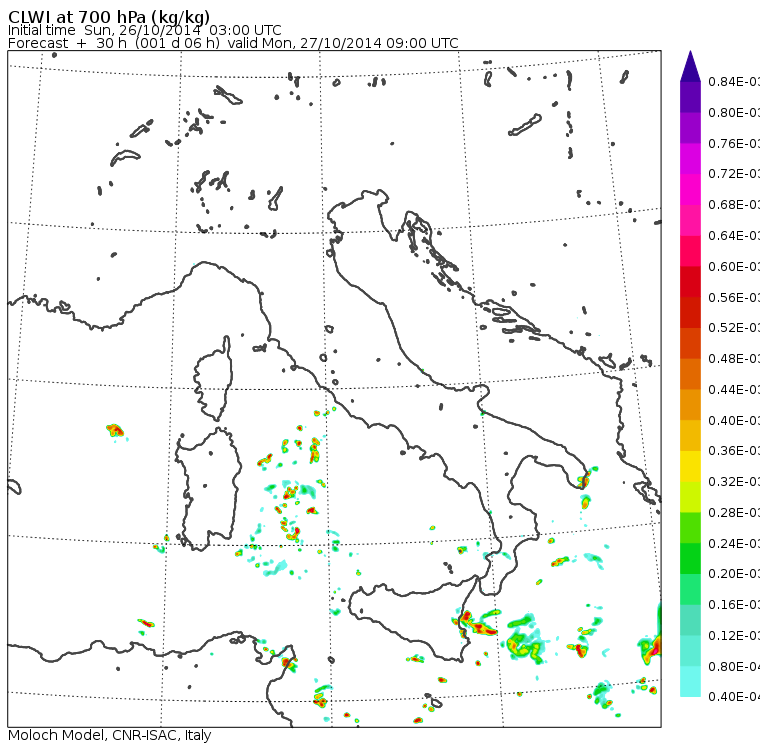Click the 0.16E-03 colorbar label
This screenshot has height=749, width=760.
(x=734, y=605)
